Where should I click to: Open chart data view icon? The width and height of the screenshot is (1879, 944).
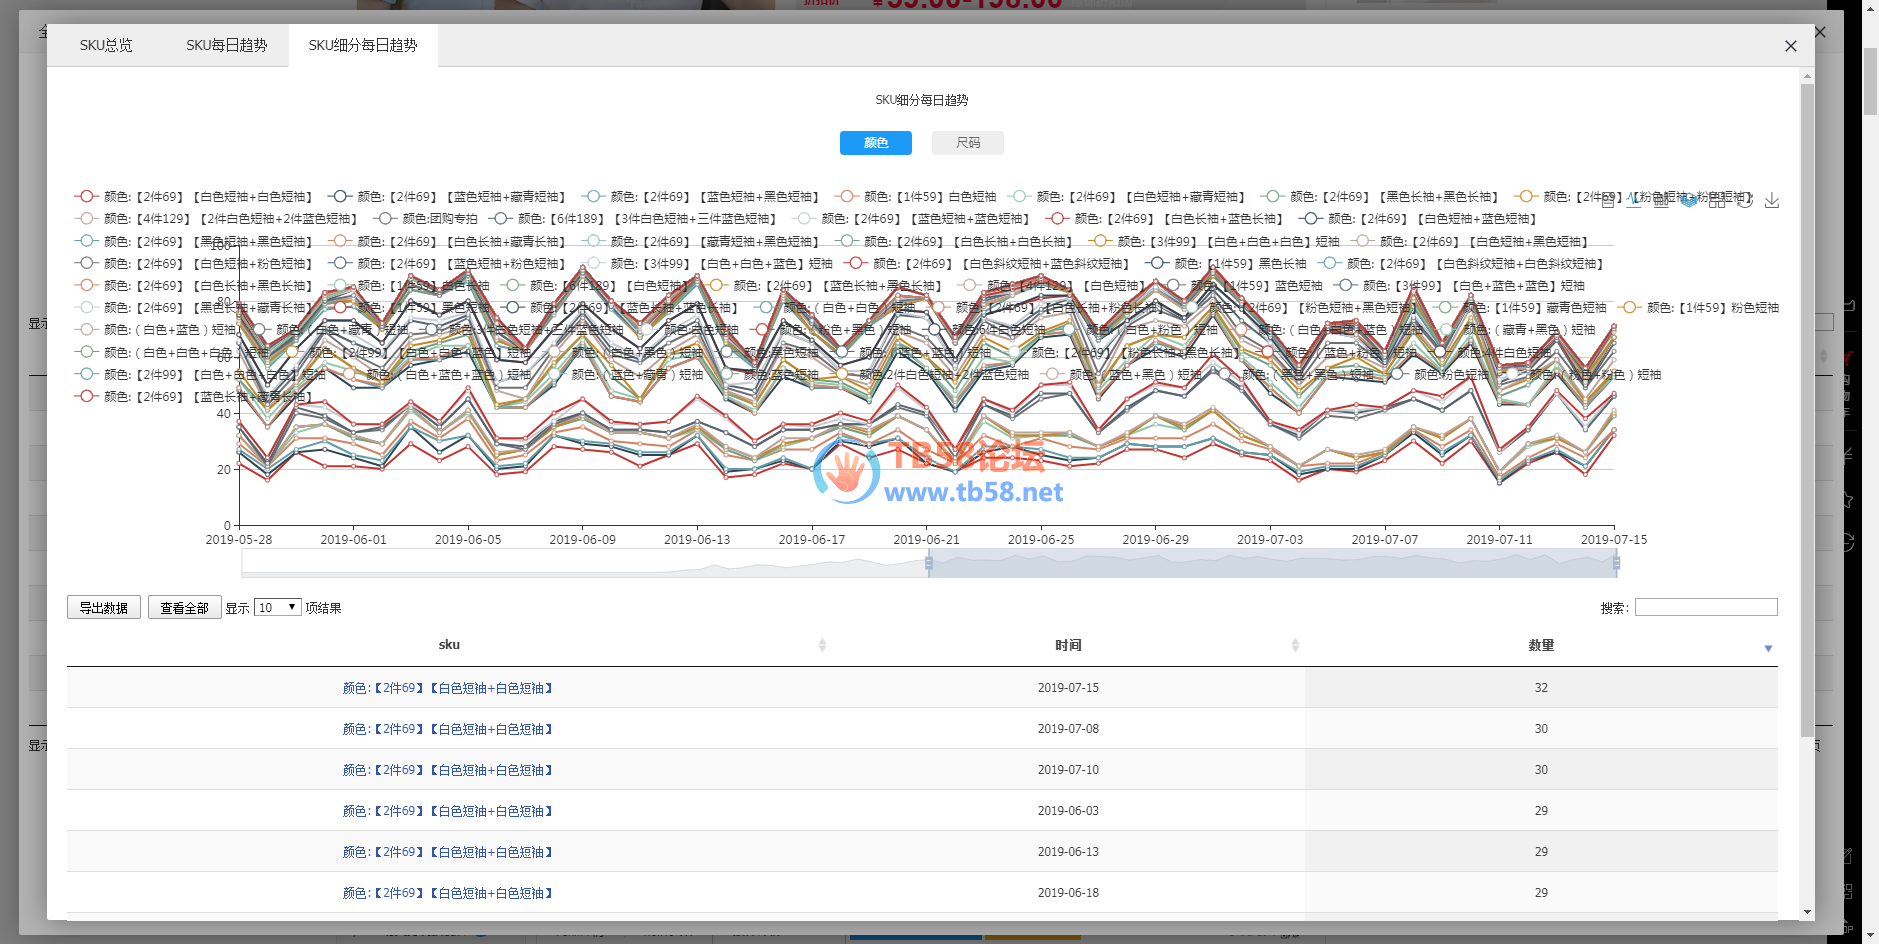pos(1607,200)
